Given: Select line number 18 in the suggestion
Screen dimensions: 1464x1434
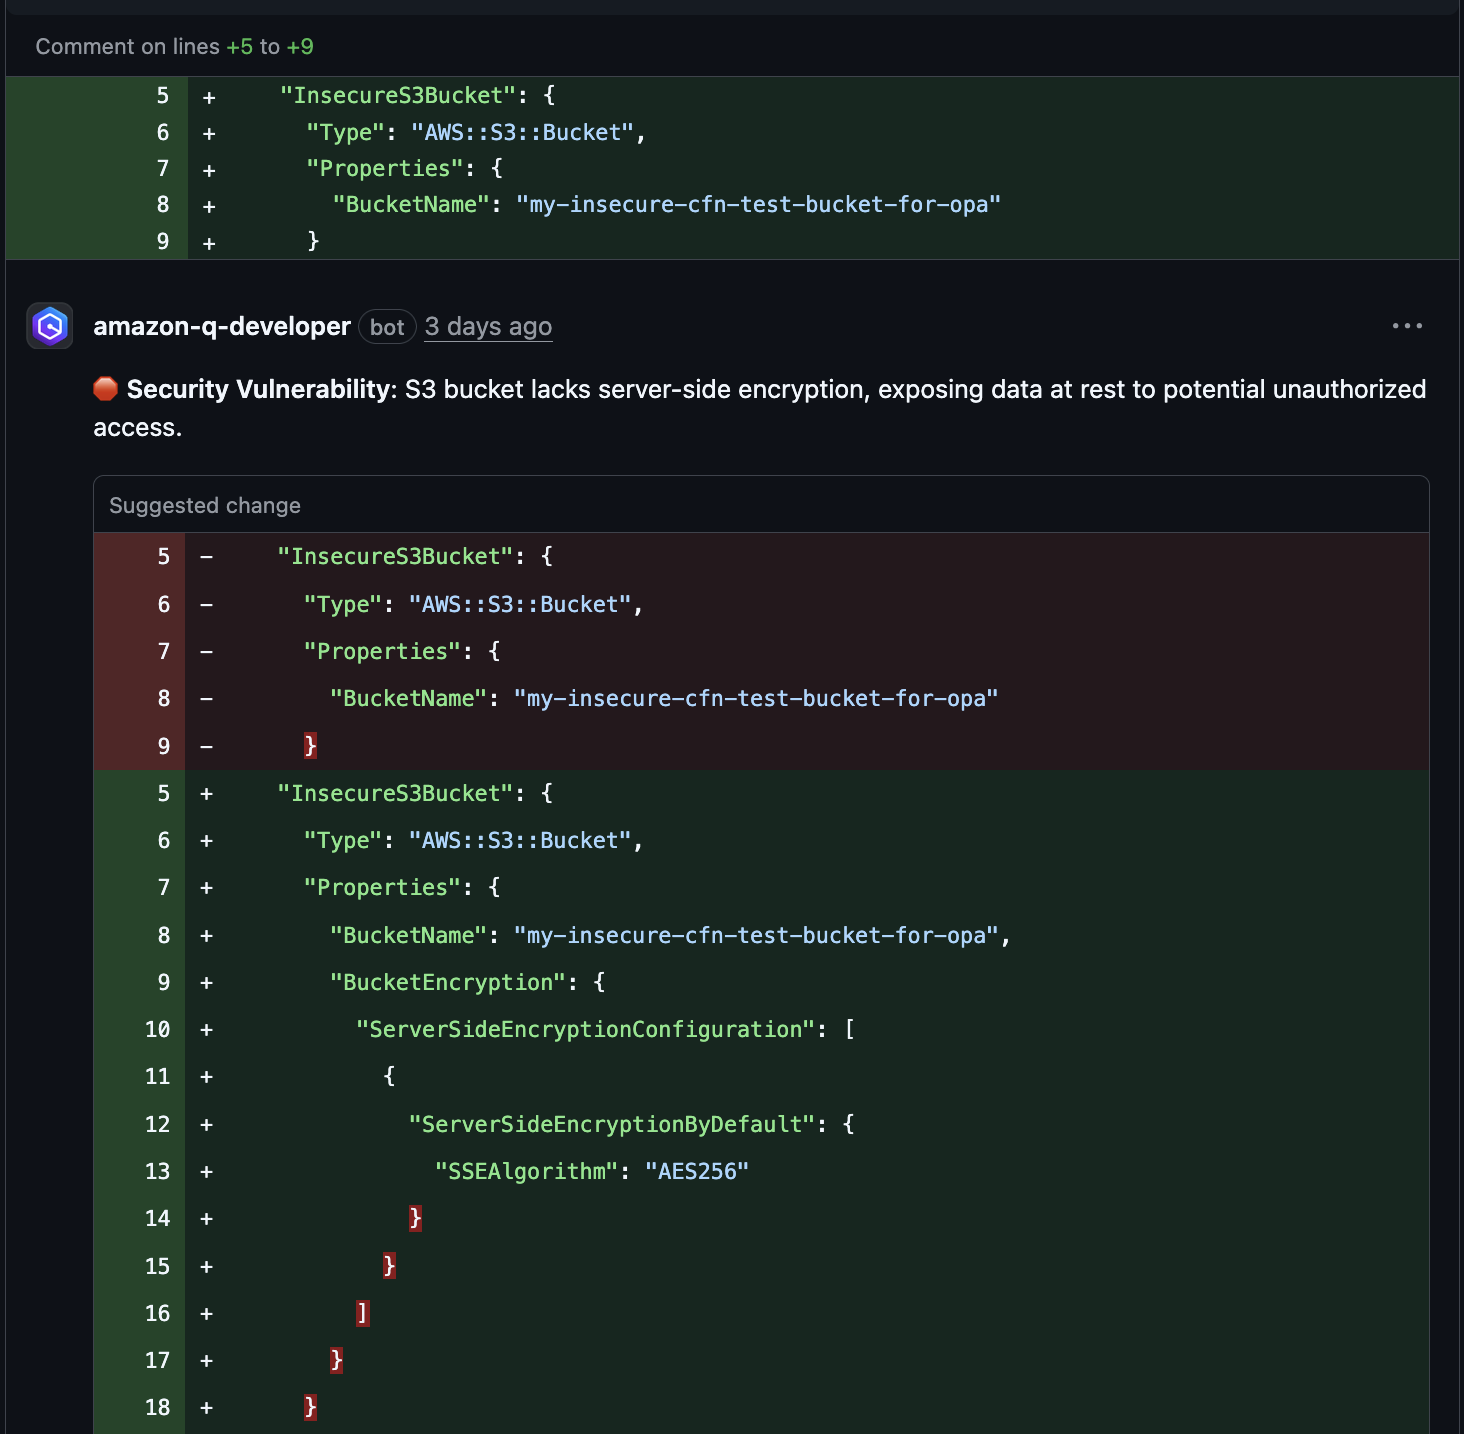Looking at the screenshot, I should [x=158, y=1407].
